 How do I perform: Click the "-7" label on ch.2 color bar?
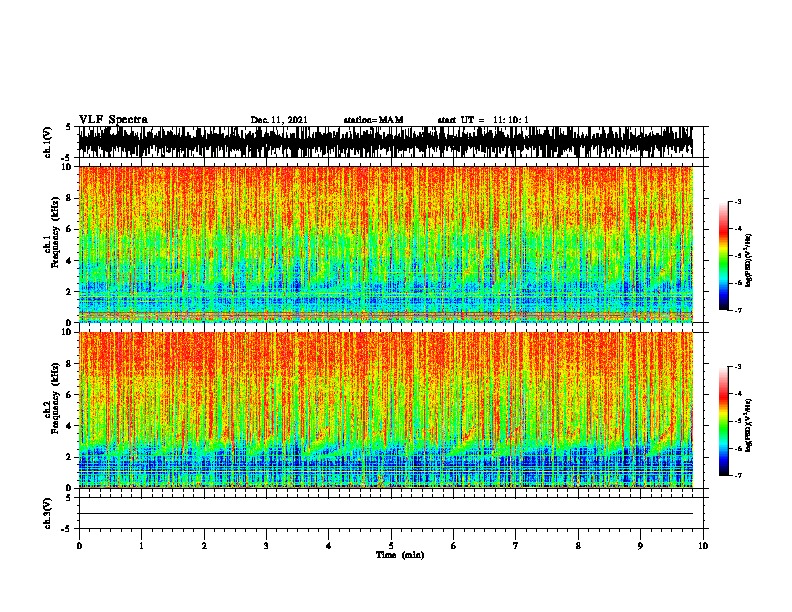(738, 475)
